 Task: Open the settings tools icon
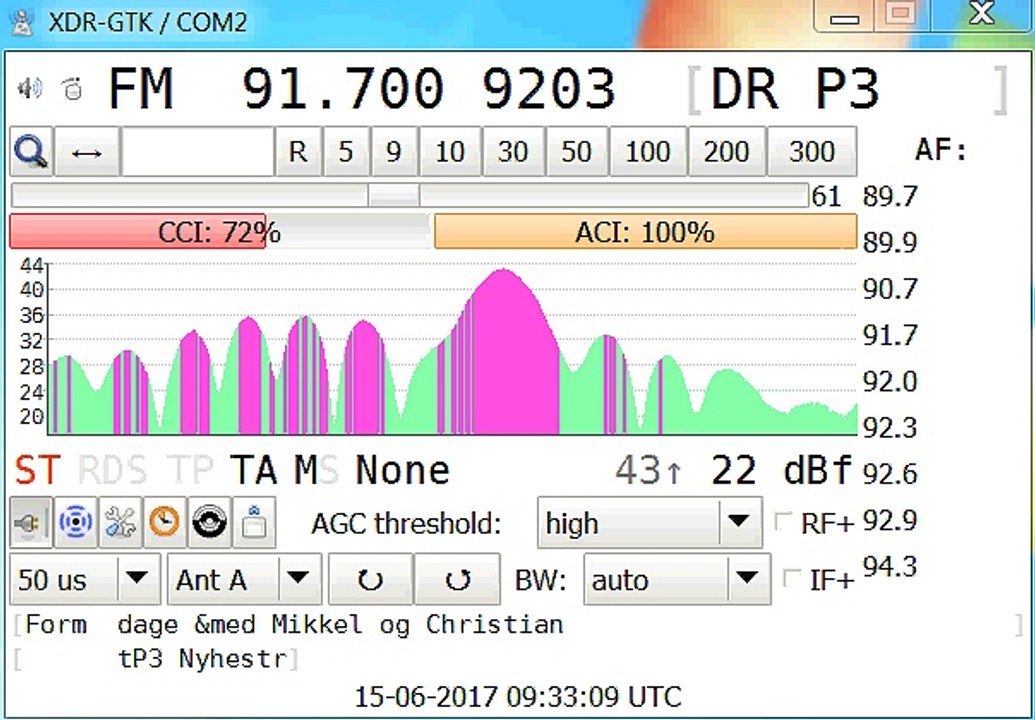click(120, 523)
